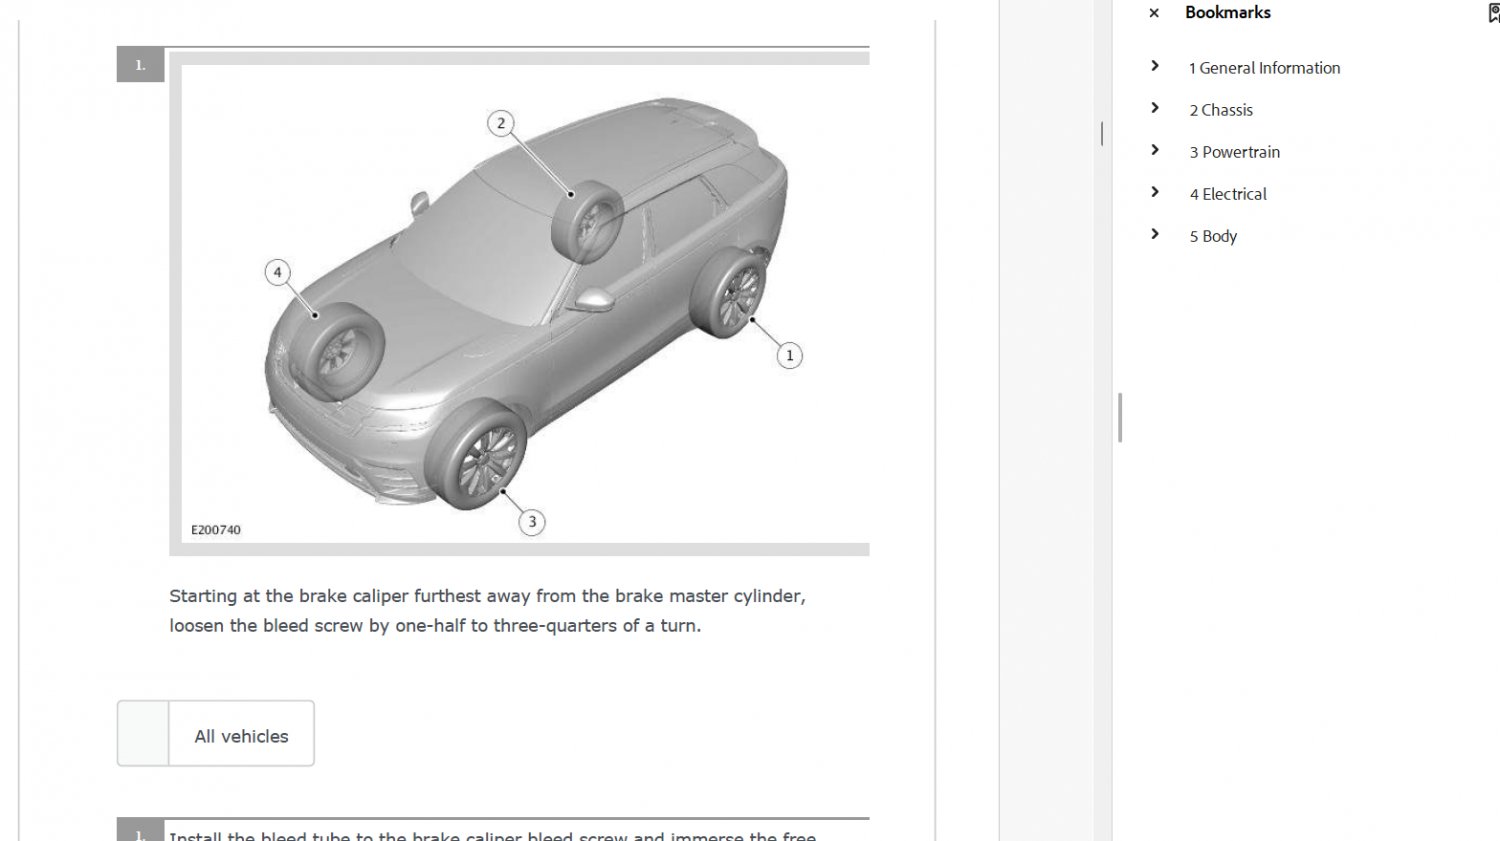Click callout number 2 above the car roof

point(501,123)
